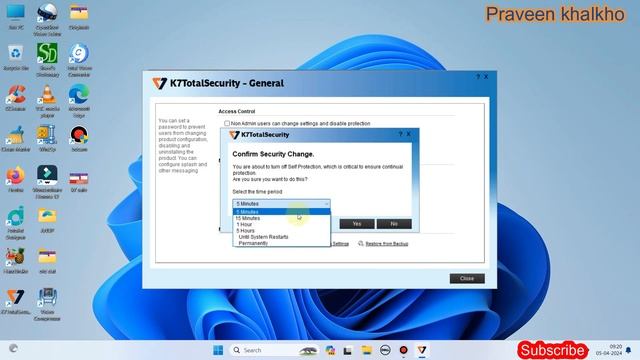This screenshot has height=360, width=640.
Task: Open K7TotalSecurity desktop shortcut
Action: pos(16,301)
